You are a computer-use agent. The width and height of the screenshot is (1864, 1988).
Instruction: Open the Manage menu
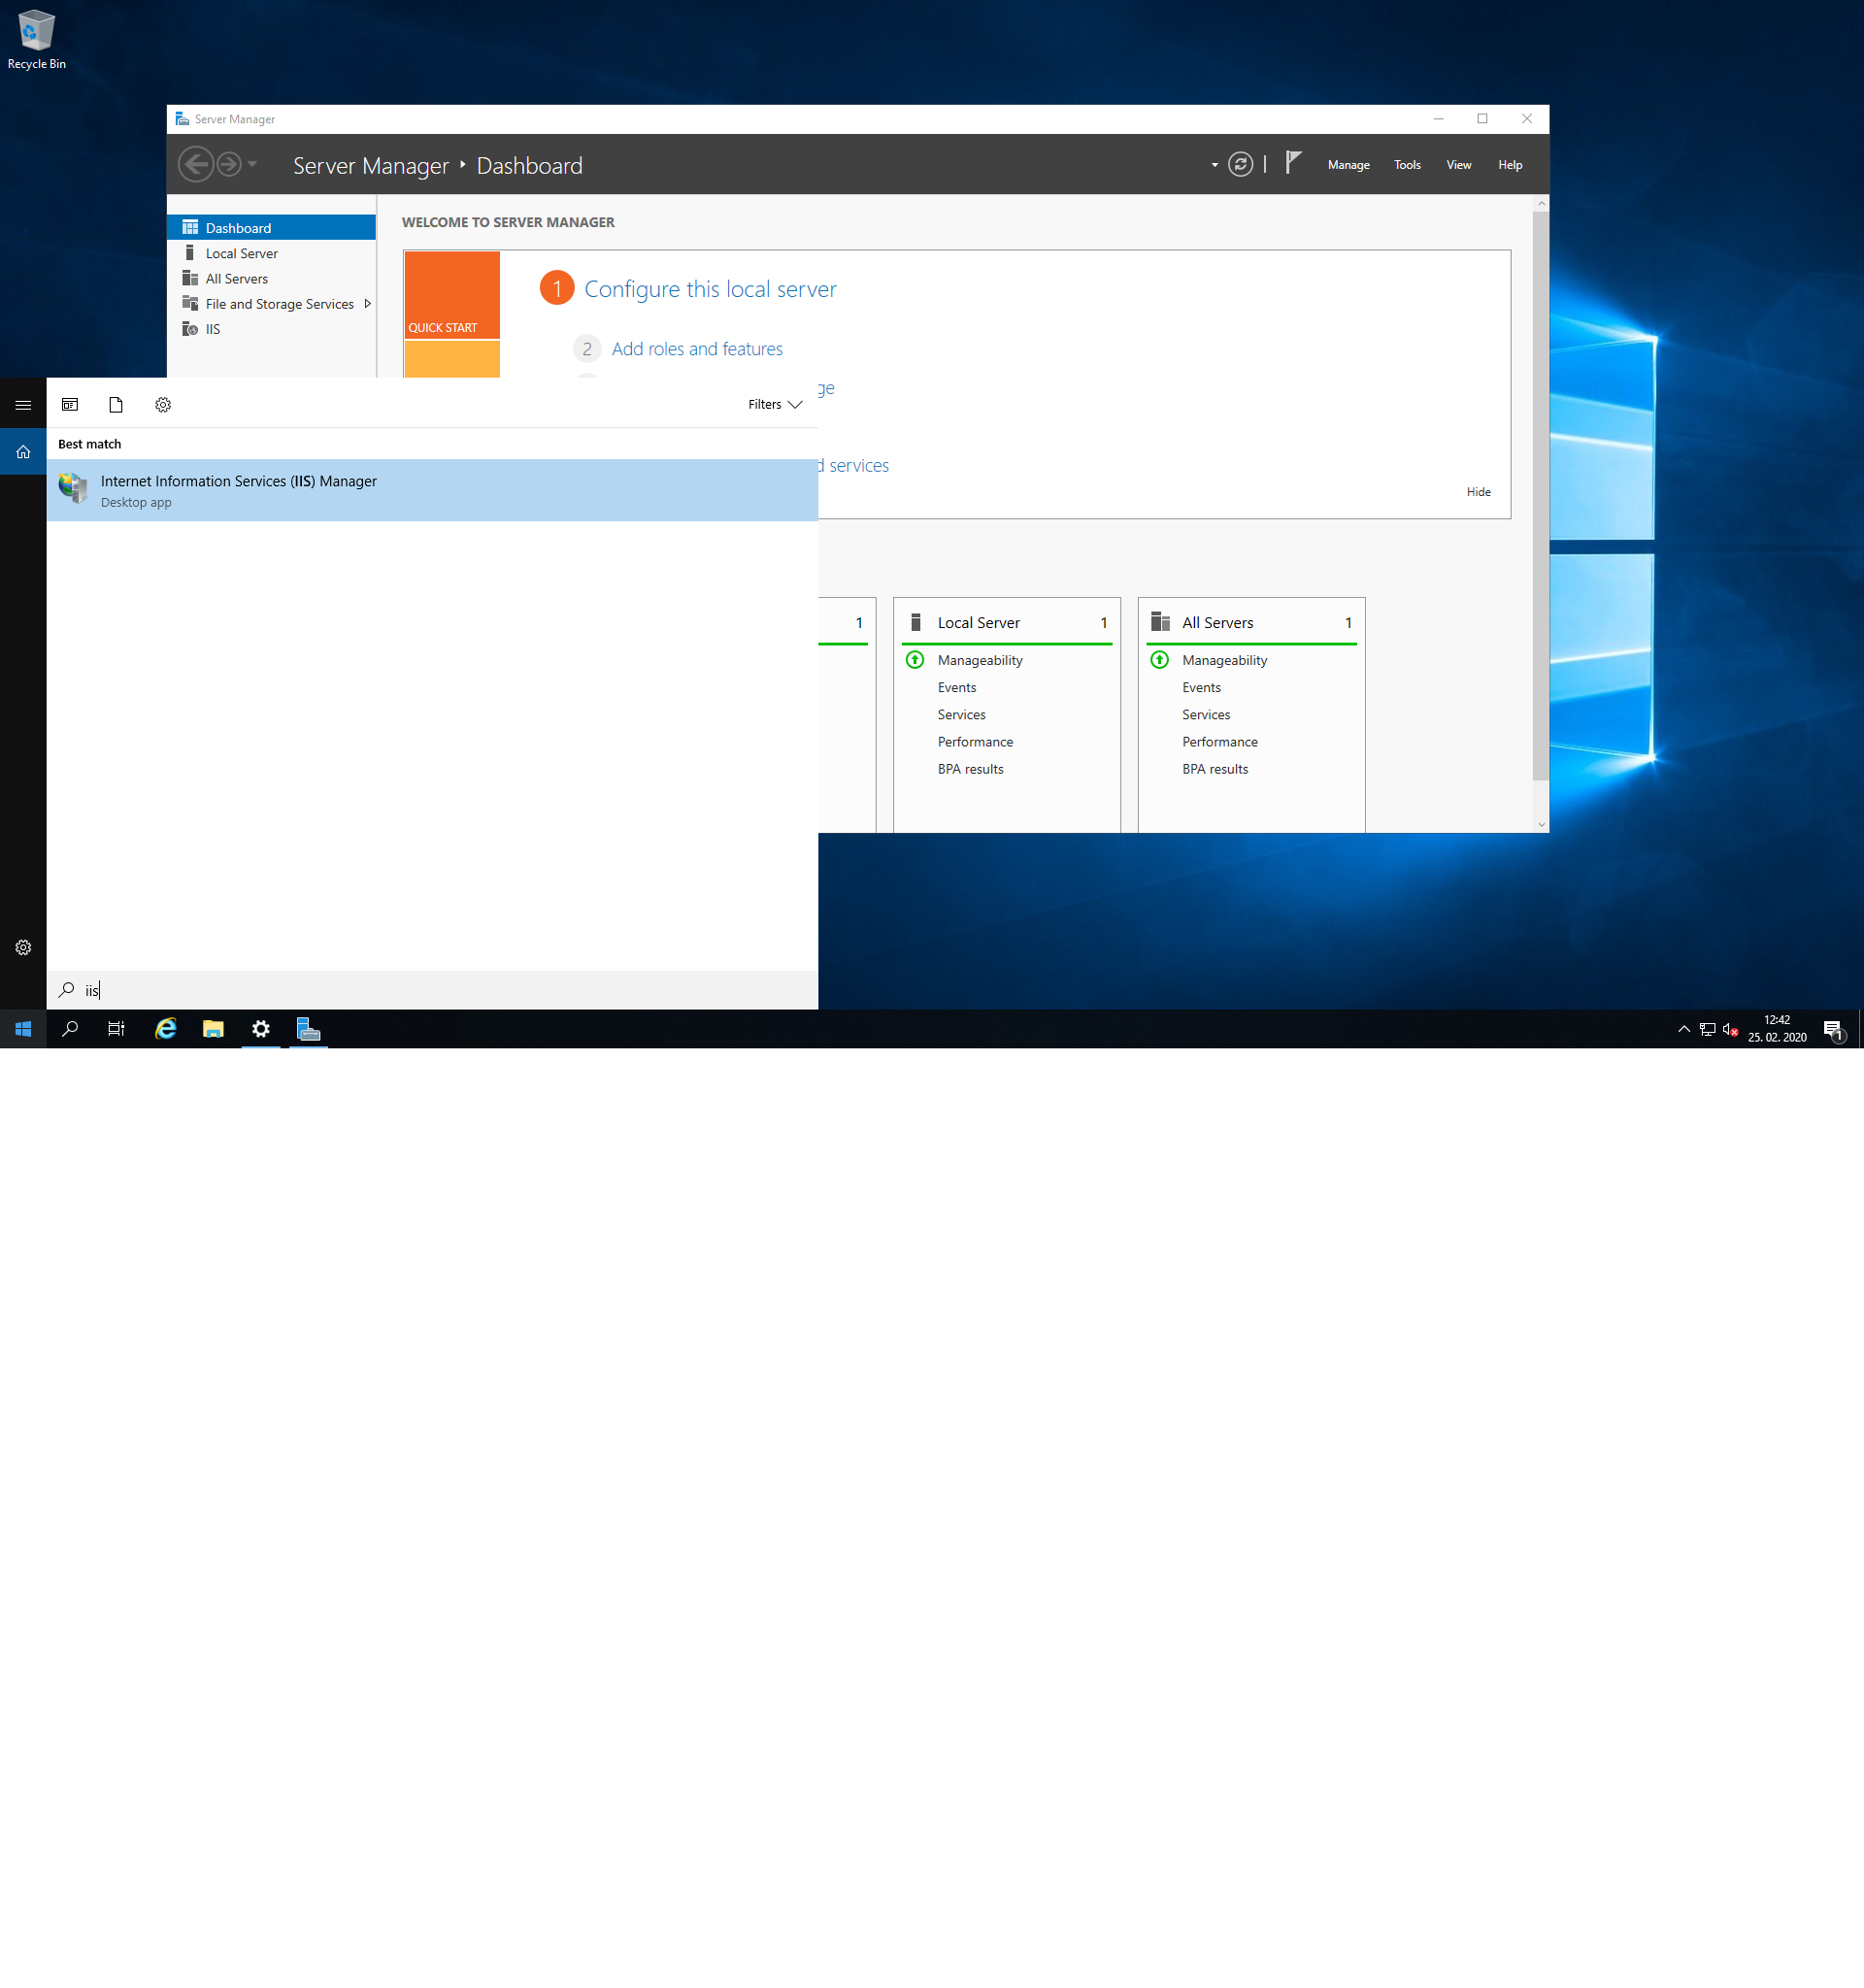(1348, 165)
